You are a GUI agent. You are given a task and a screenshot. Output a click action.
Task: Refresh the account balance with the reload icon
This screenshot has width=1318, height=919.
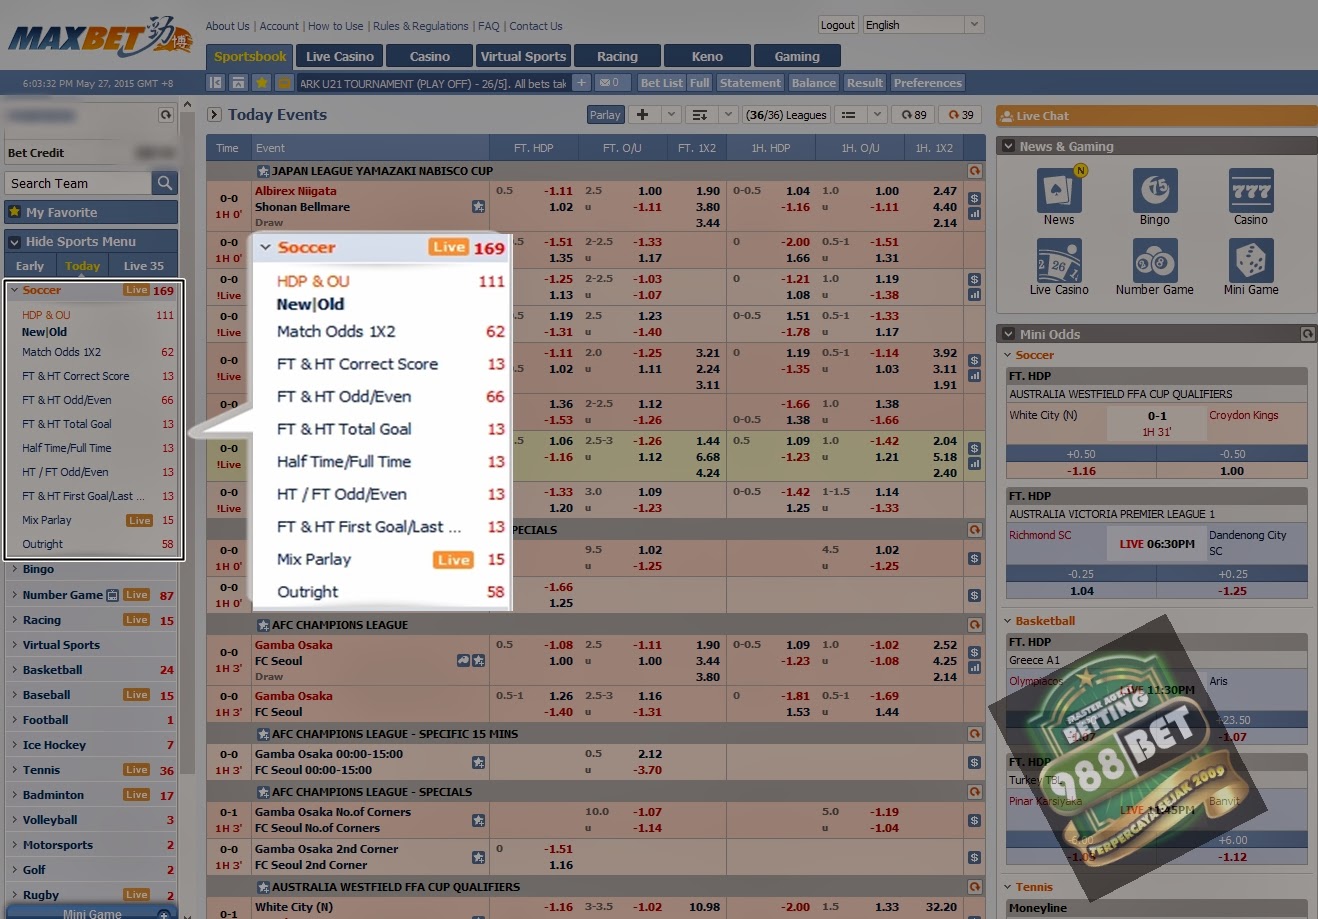pos(166,115)
